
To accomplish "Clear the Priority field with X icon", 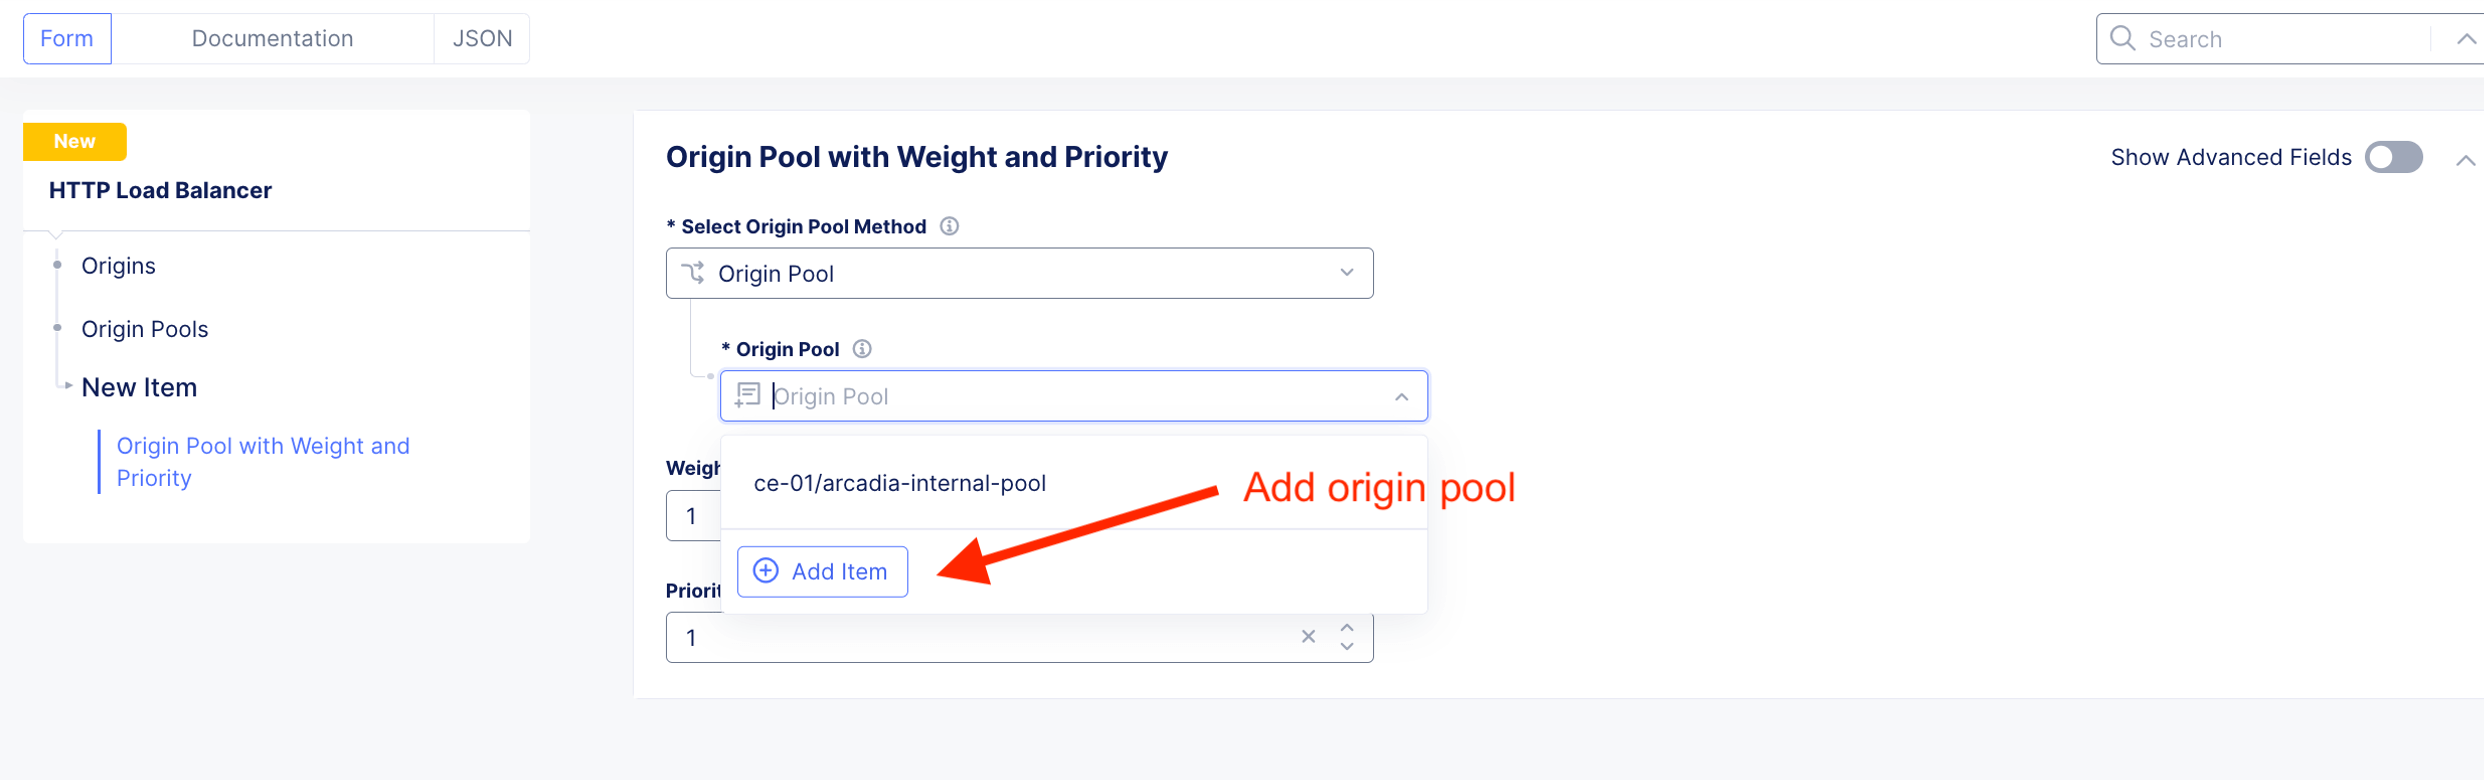I will [1308, 637].
